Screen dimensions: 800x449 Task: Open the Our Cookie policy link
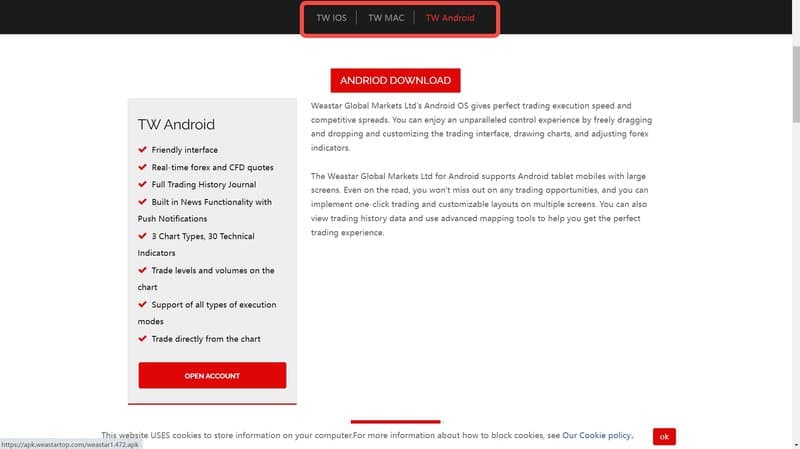click(x=596, y=435)
